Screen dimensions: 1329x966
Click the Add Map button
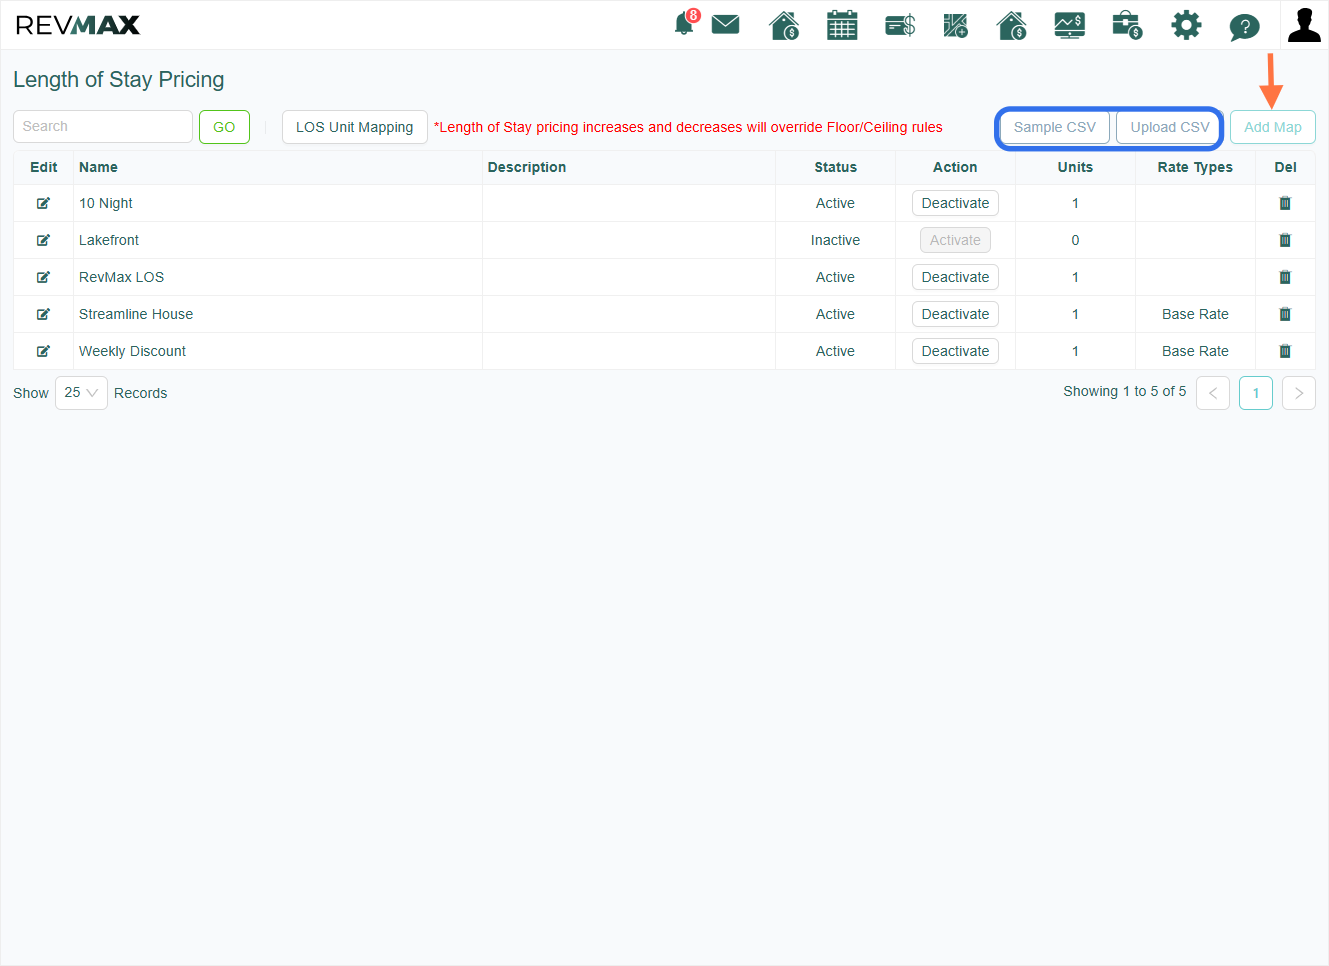(1272, 127)
